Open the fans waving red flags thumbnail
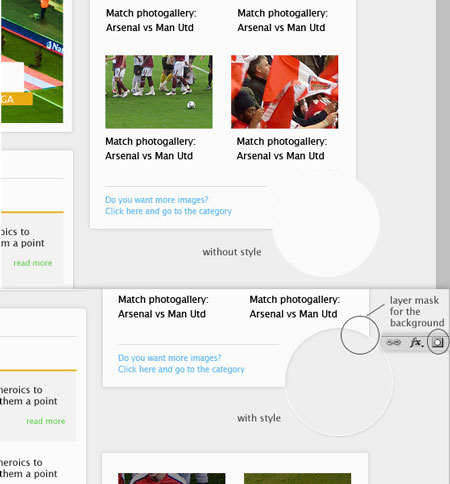Viewport: 450px width, 484px height. pos(285,92)
